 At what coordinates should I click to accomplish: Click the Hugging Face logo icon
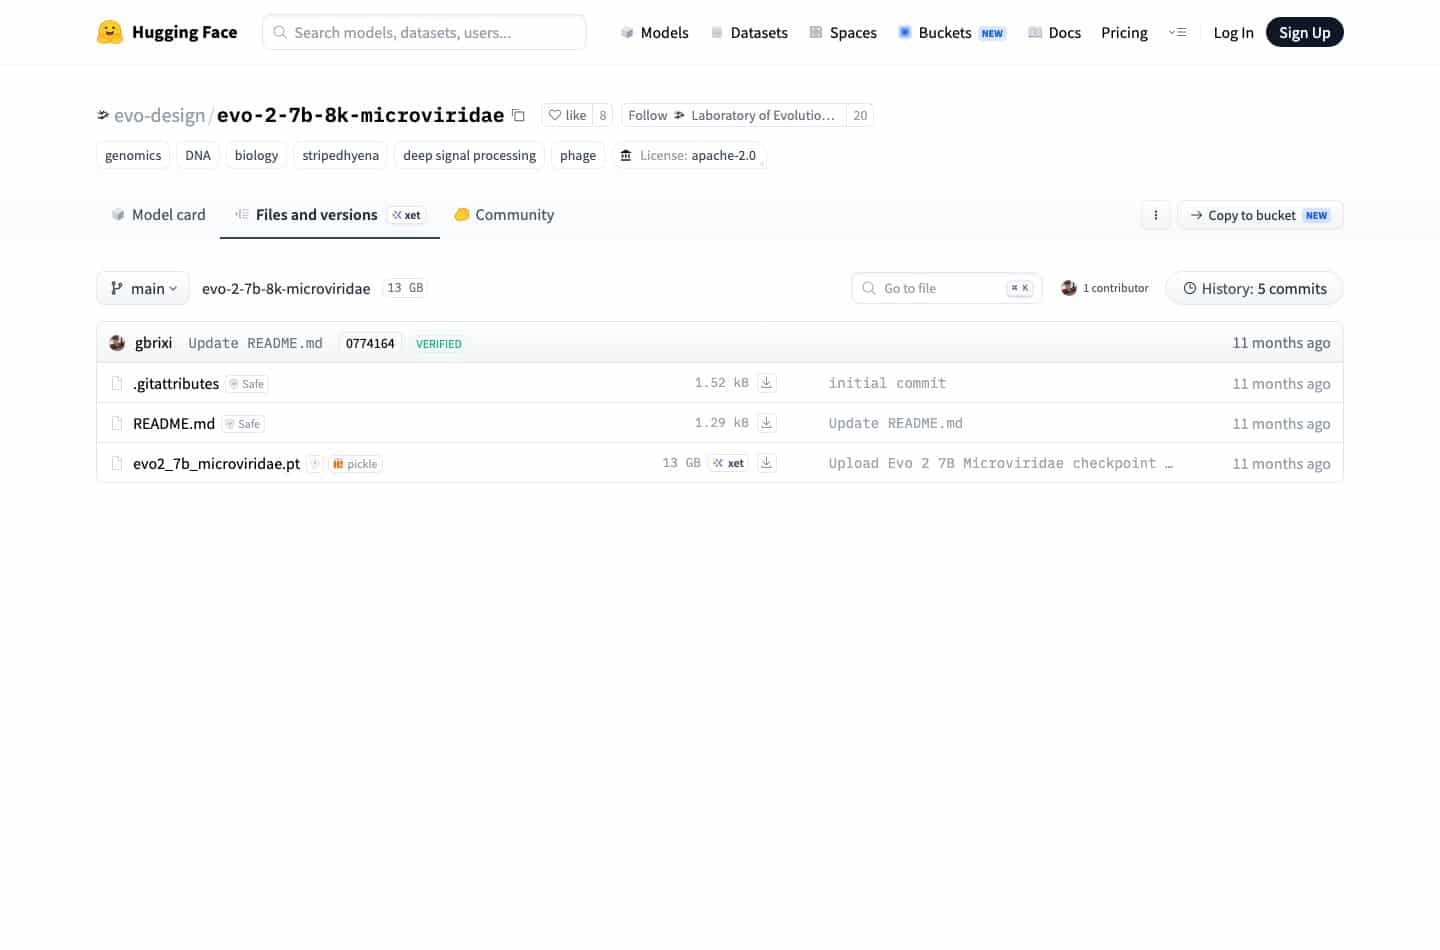point(110,32)
